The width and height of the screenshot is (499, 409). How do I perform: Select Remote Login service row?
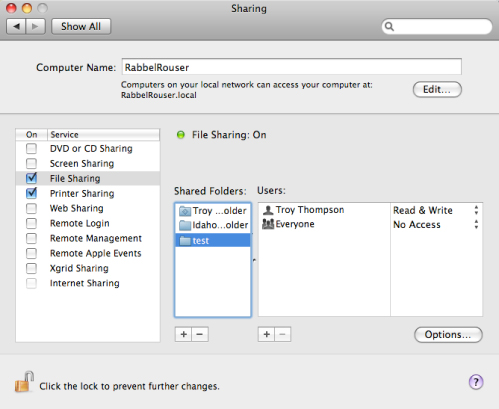(88, 223)
